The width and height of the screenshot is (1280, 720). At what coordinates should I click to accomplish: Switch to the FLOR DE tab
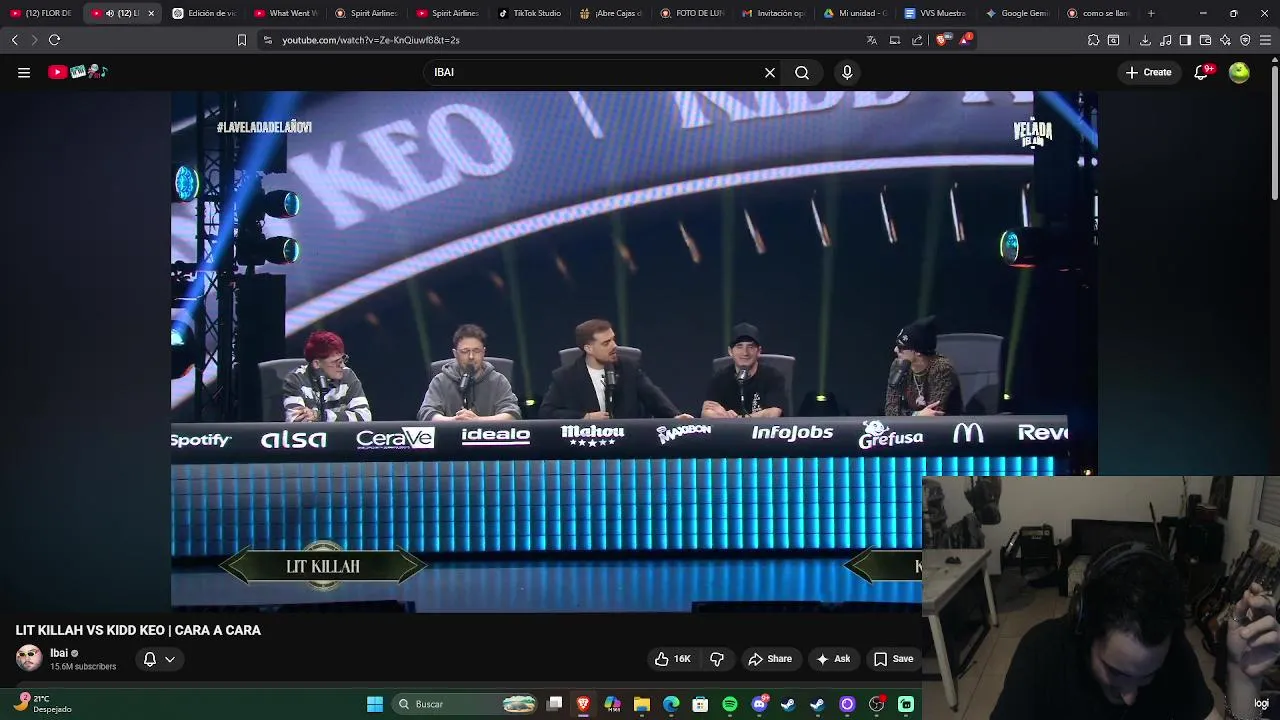[x=41, y=13]
